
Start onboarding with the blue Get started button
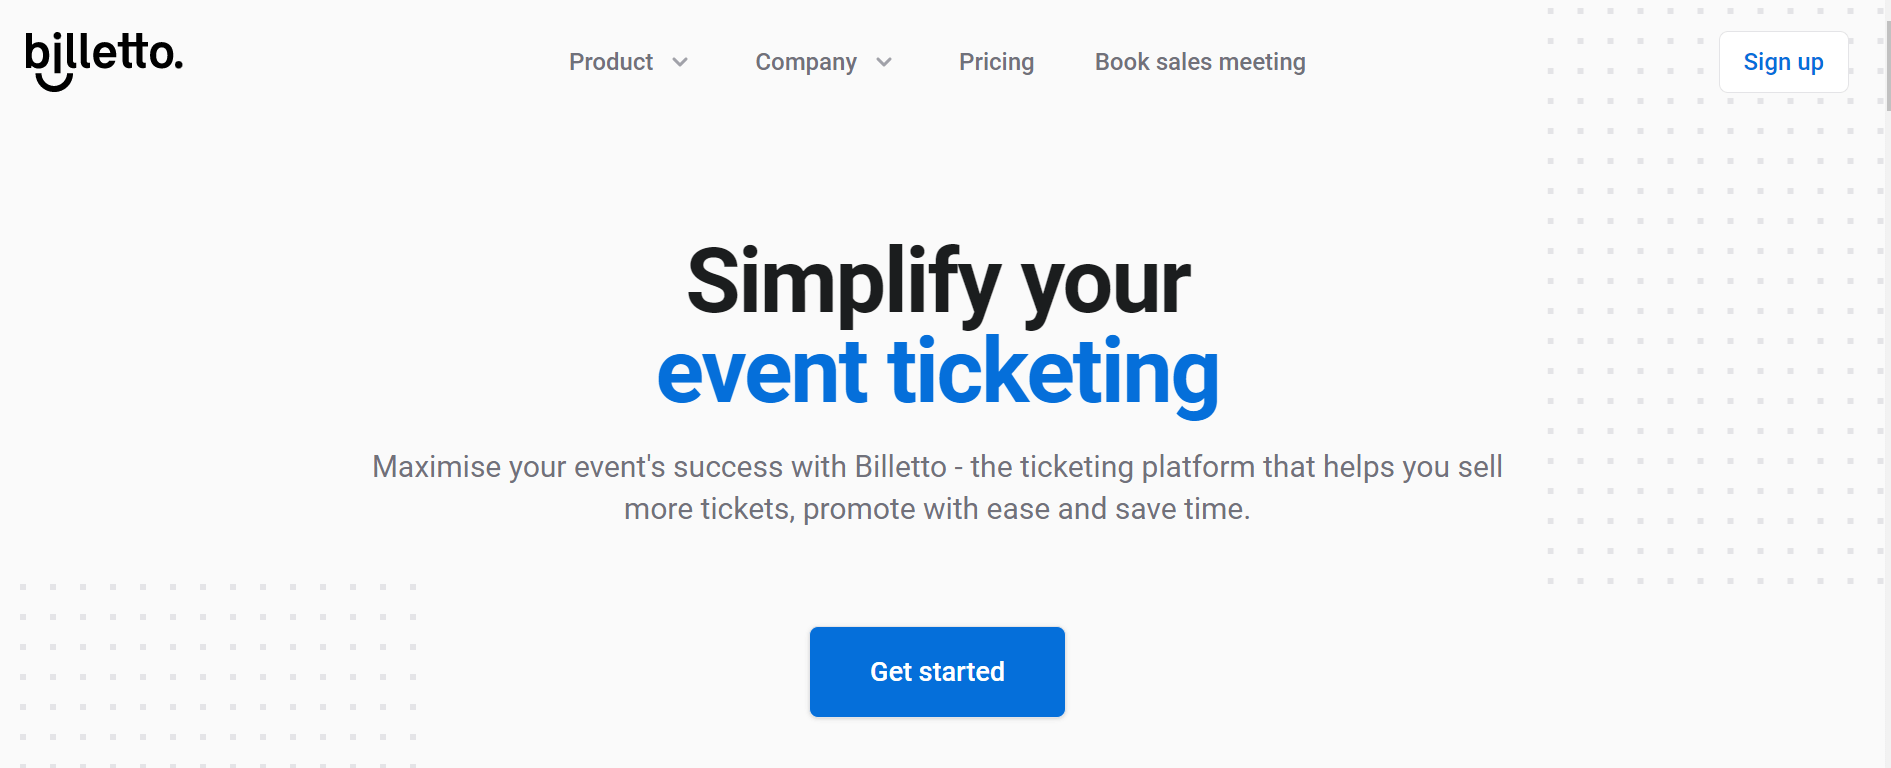936,671
